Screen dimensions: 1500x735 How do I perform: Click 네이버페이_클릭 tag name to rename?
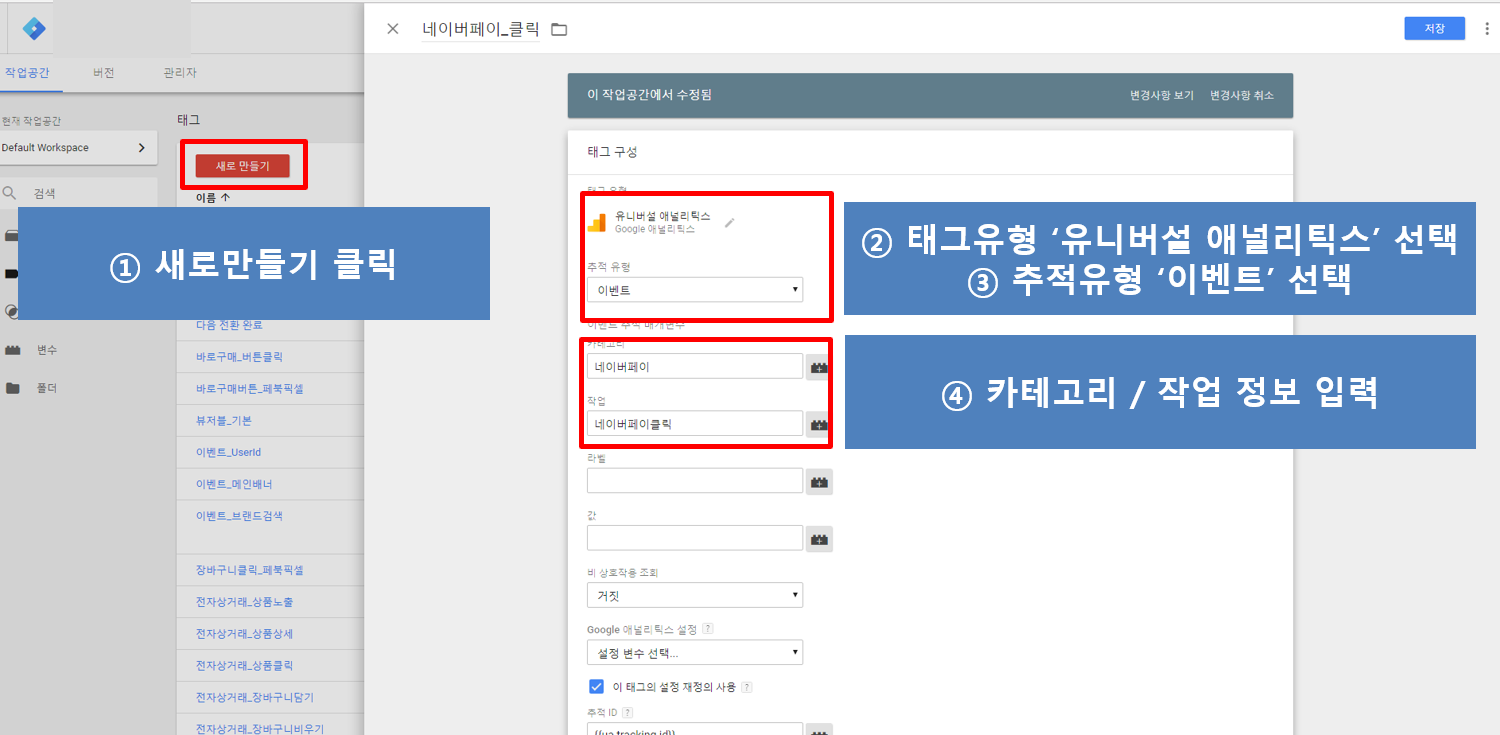480,29
